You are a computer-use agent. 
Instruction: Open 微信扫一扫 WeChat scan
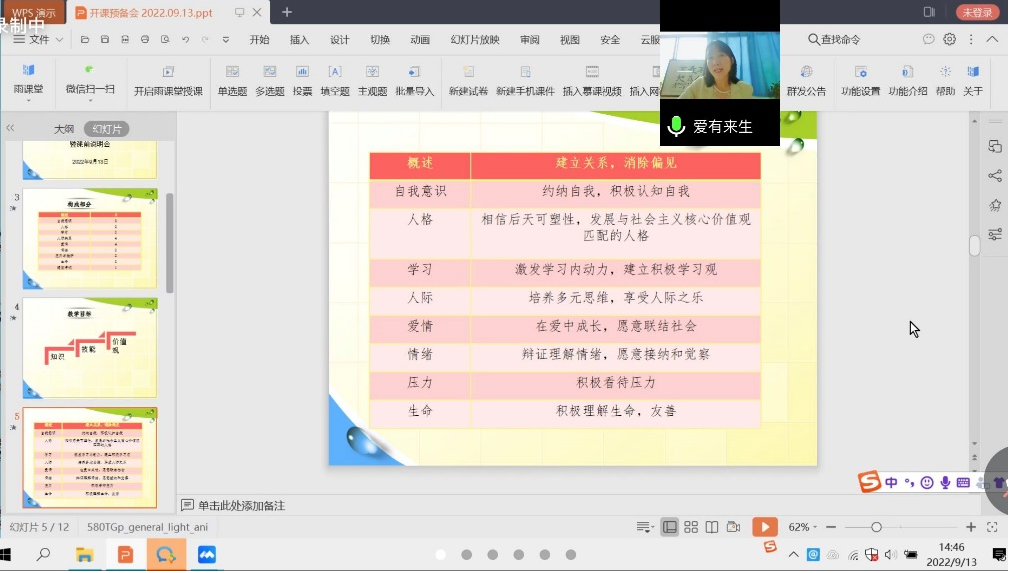(x=90, y=80)
